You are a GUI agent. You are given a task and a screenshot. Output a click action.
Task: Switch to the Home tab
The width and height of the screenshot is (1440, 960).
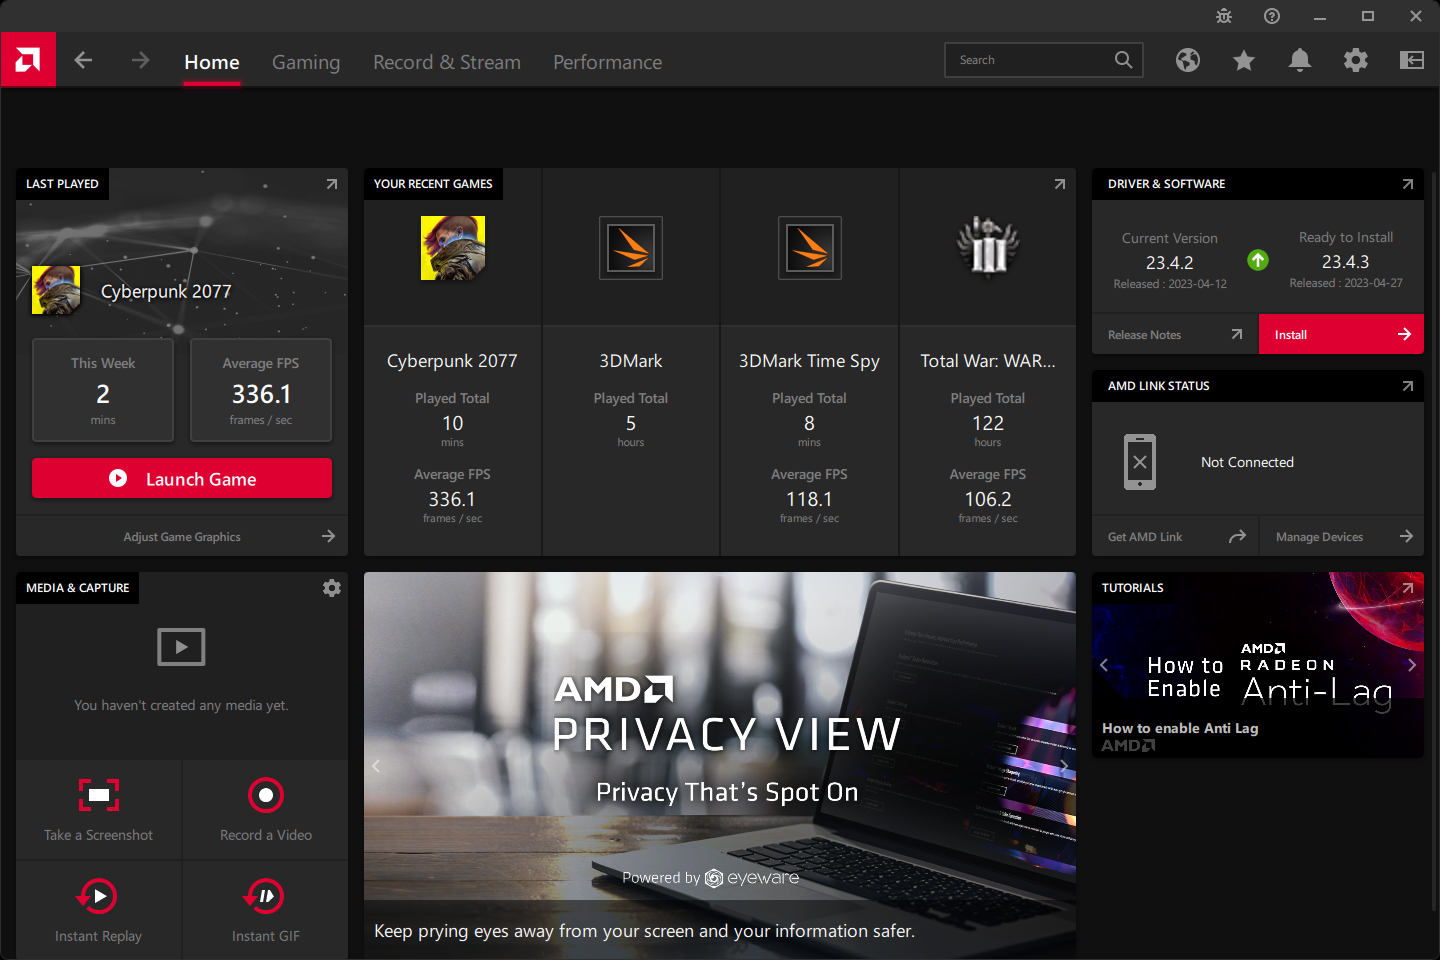(212, 62)
